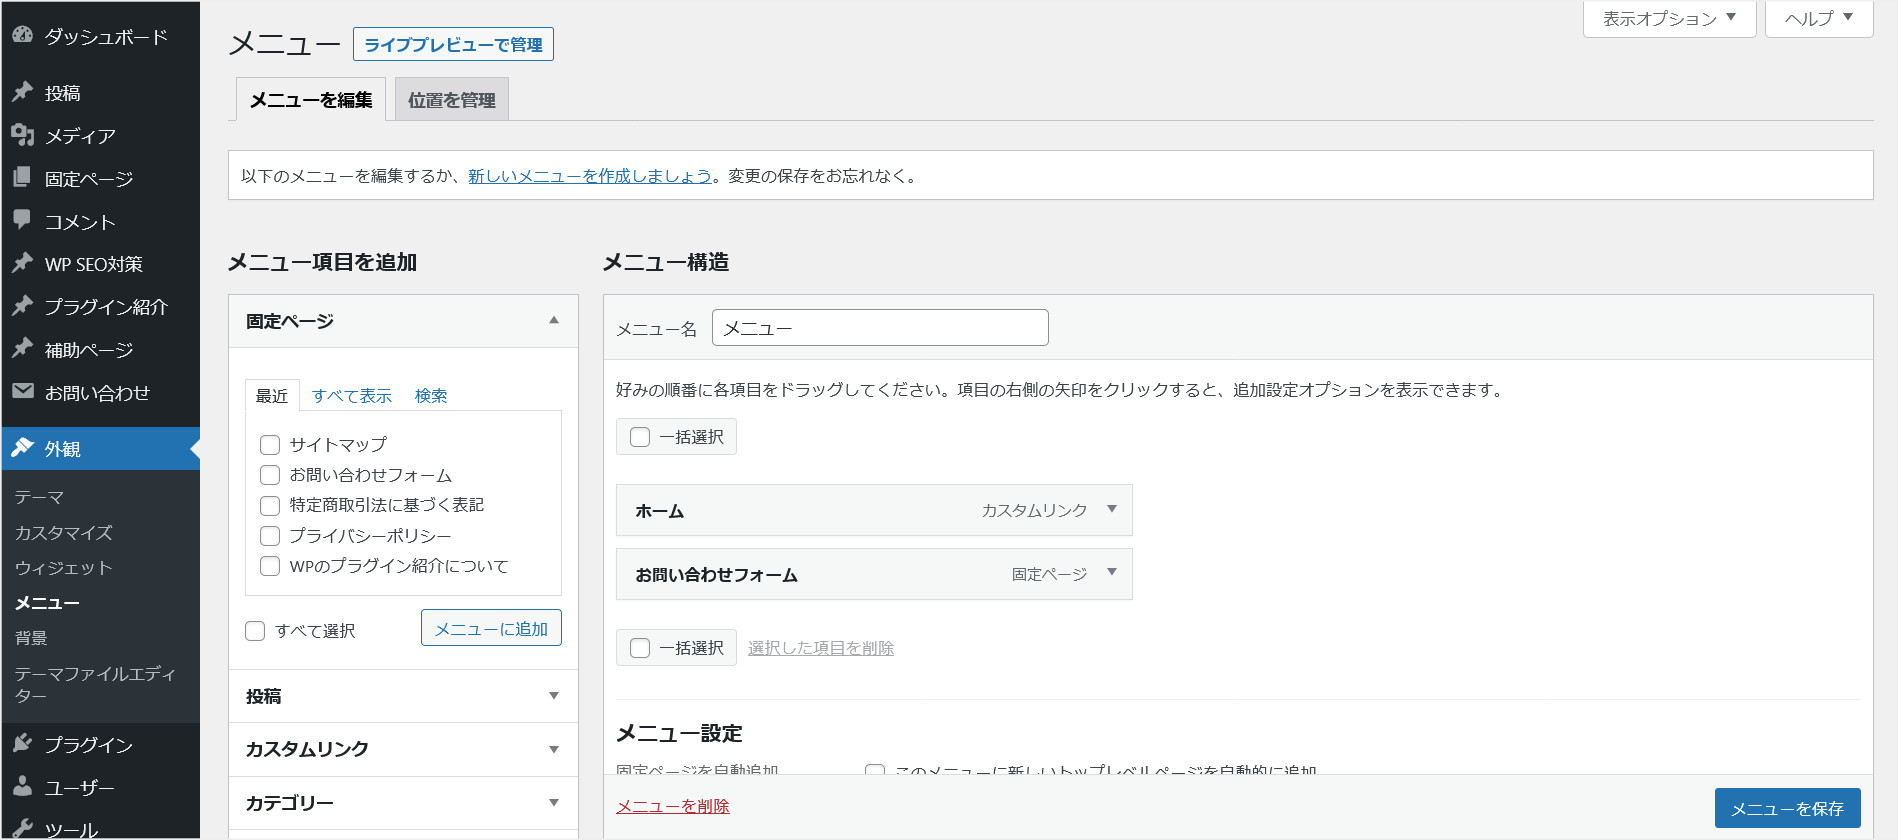Open the すべて表示 tab
Image resolution: width=1898 pixels, height=840 pixels.
(351, 396)
